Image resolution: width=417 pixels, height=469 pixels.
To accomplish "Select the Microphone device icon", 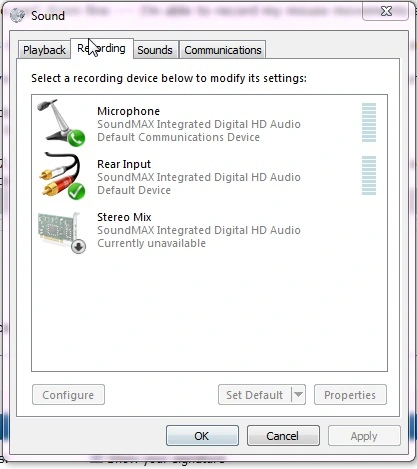I will coord(61,122).
